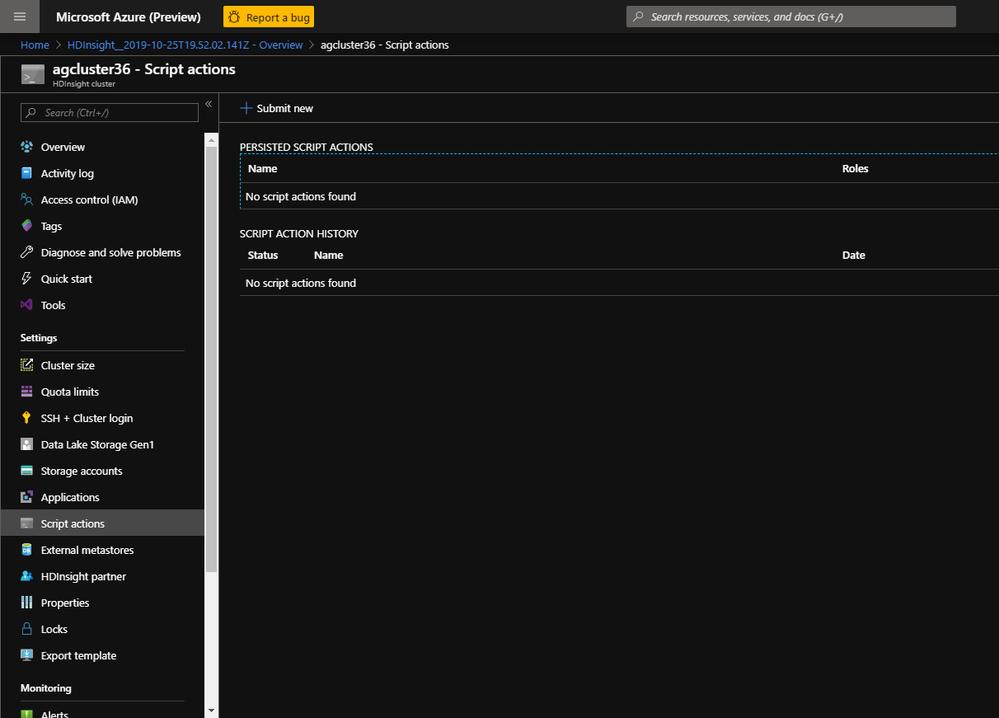Collapse the sidebar with double chevron
The width and height of the screenshot is (999, 718).
208,104
